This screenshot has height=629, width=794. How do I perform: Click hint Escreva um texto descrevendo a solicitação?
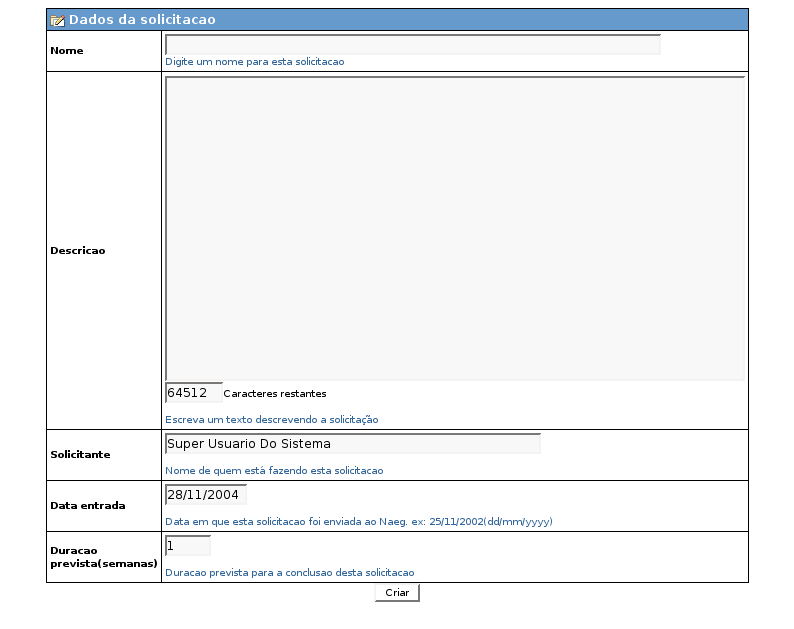(272, 420)
